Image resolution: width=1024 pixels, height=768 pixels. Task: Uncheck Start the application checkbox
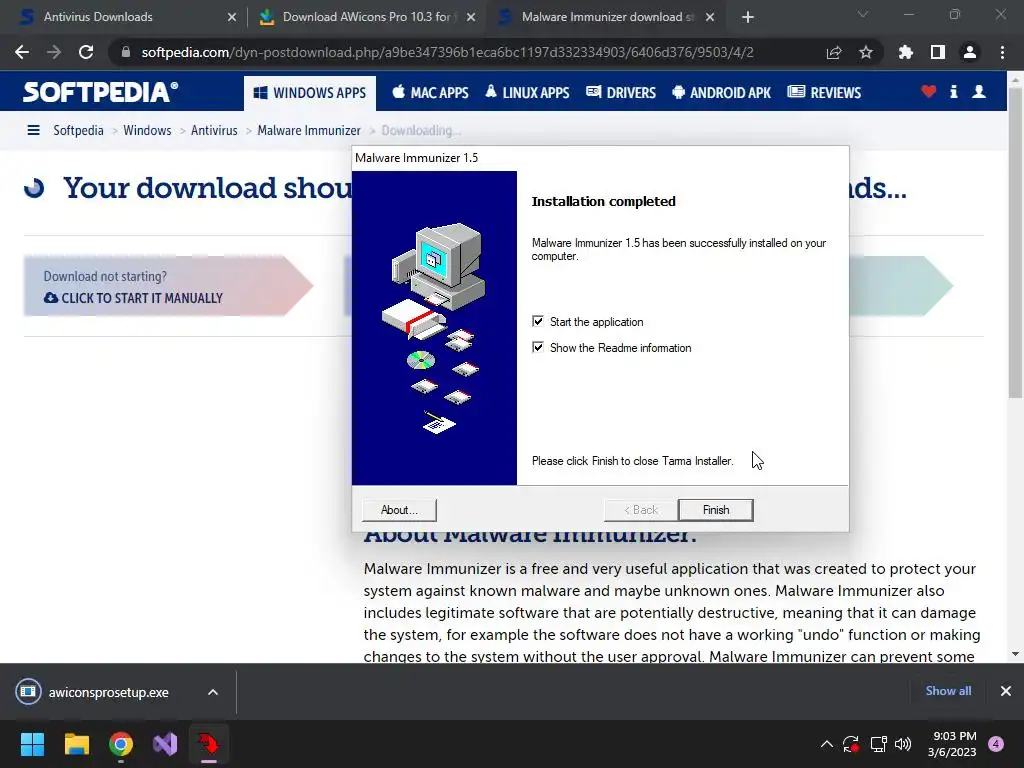click(x=537, y=321)
